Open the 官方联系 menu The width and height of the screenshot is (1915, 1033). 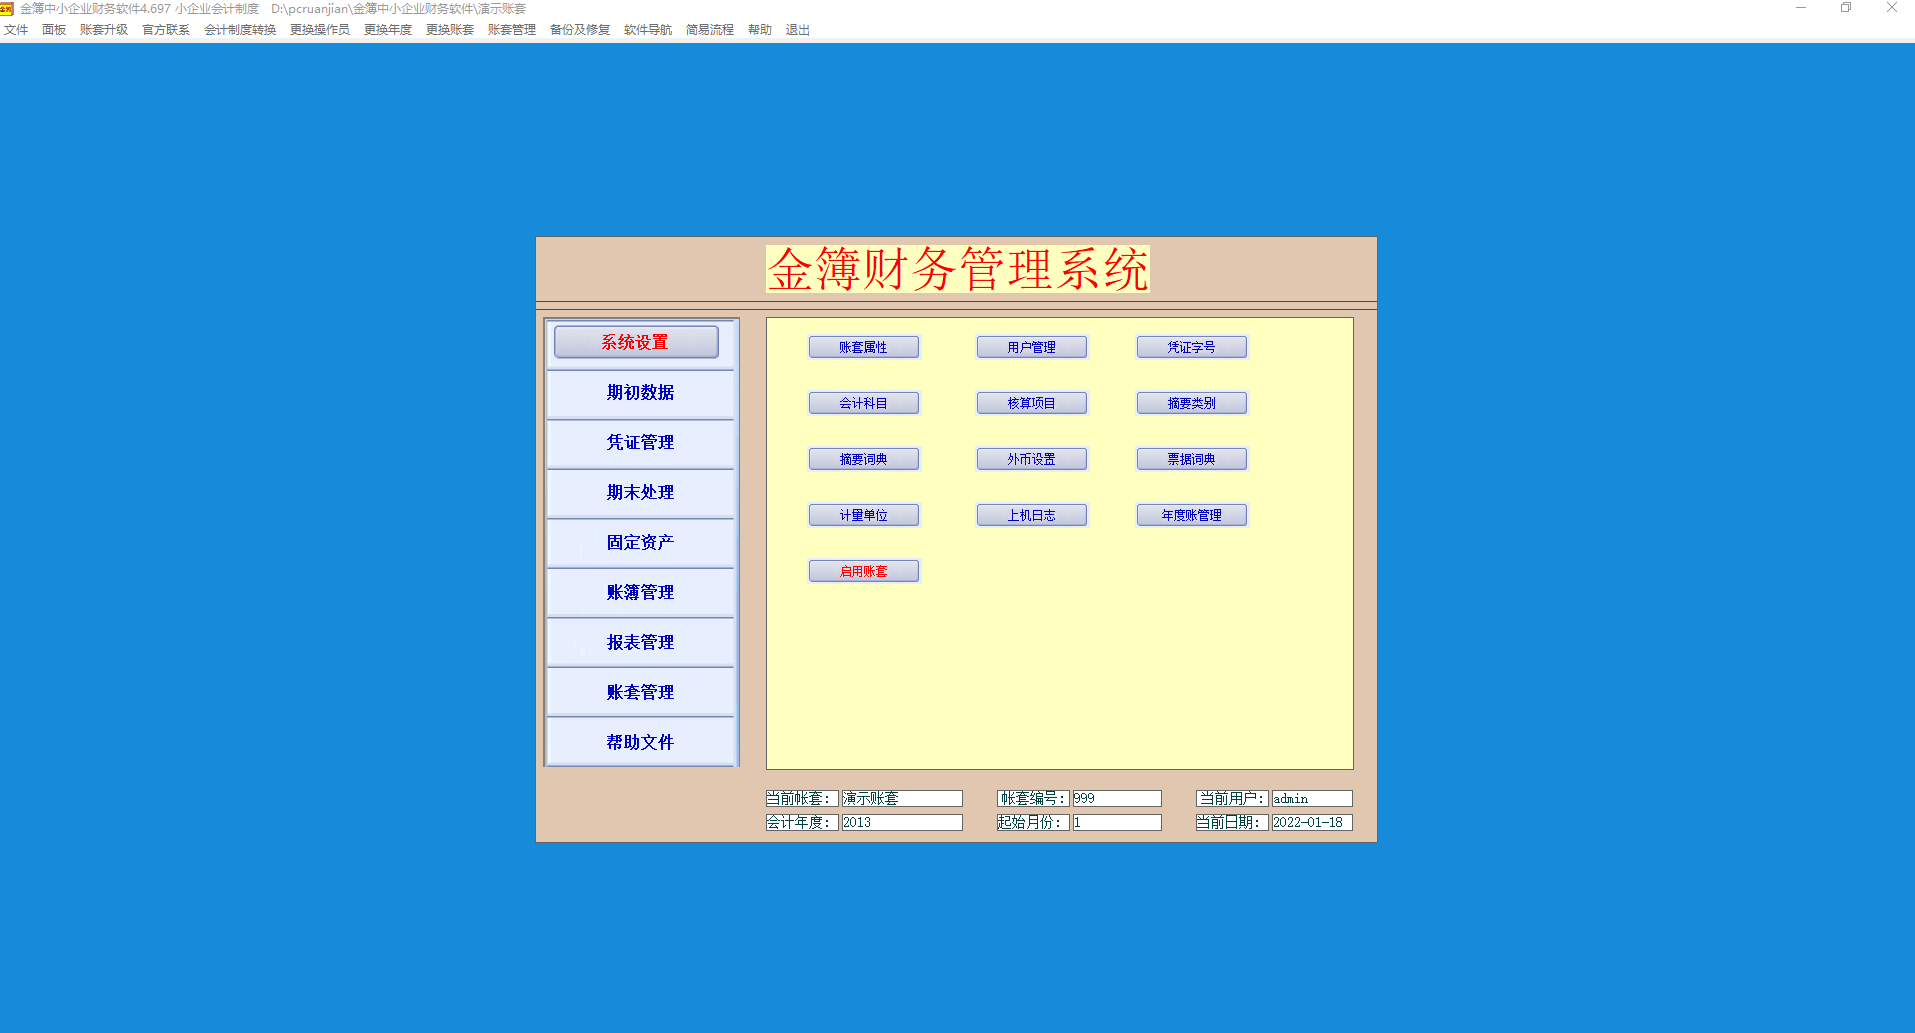166,30
